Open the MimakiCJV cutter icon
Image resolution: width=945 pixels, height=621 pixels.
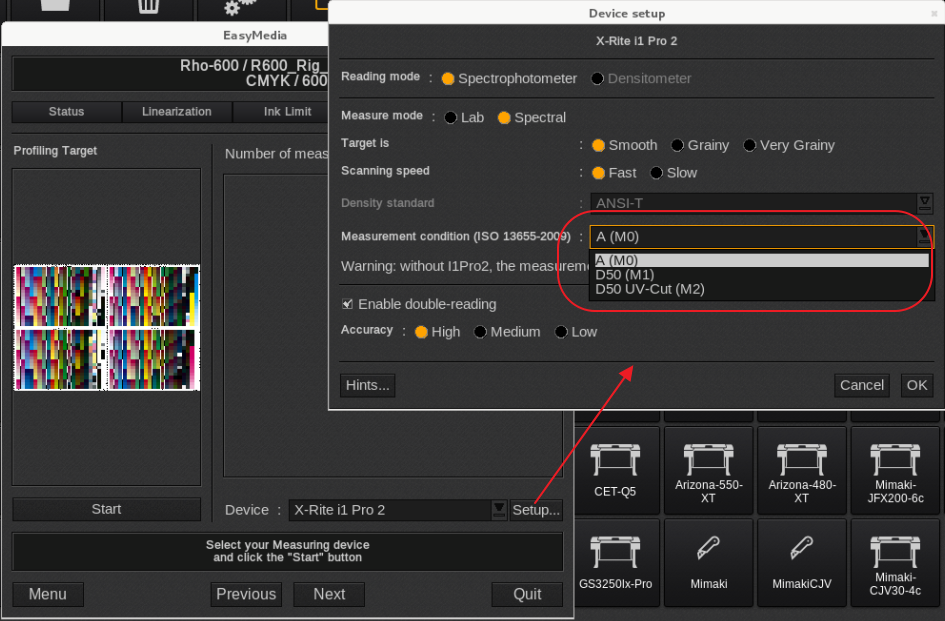click(x=801, y=560)
